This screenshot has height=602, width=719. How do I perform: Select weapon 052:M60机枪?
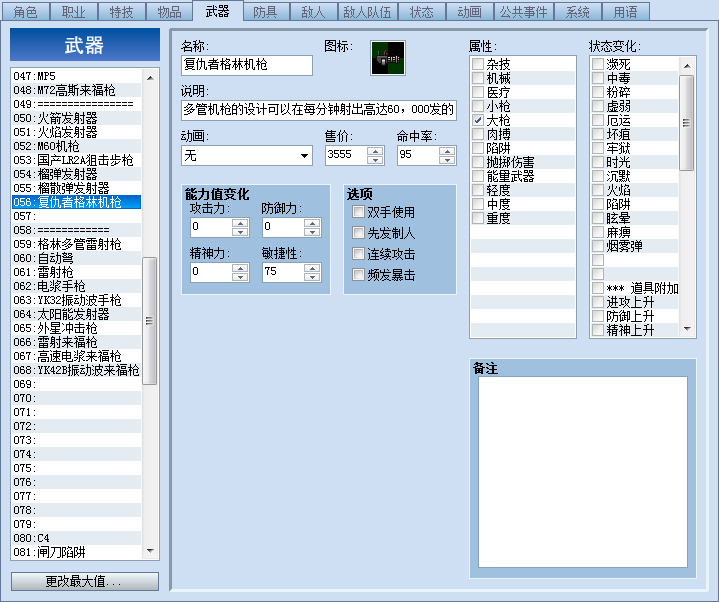77,146
